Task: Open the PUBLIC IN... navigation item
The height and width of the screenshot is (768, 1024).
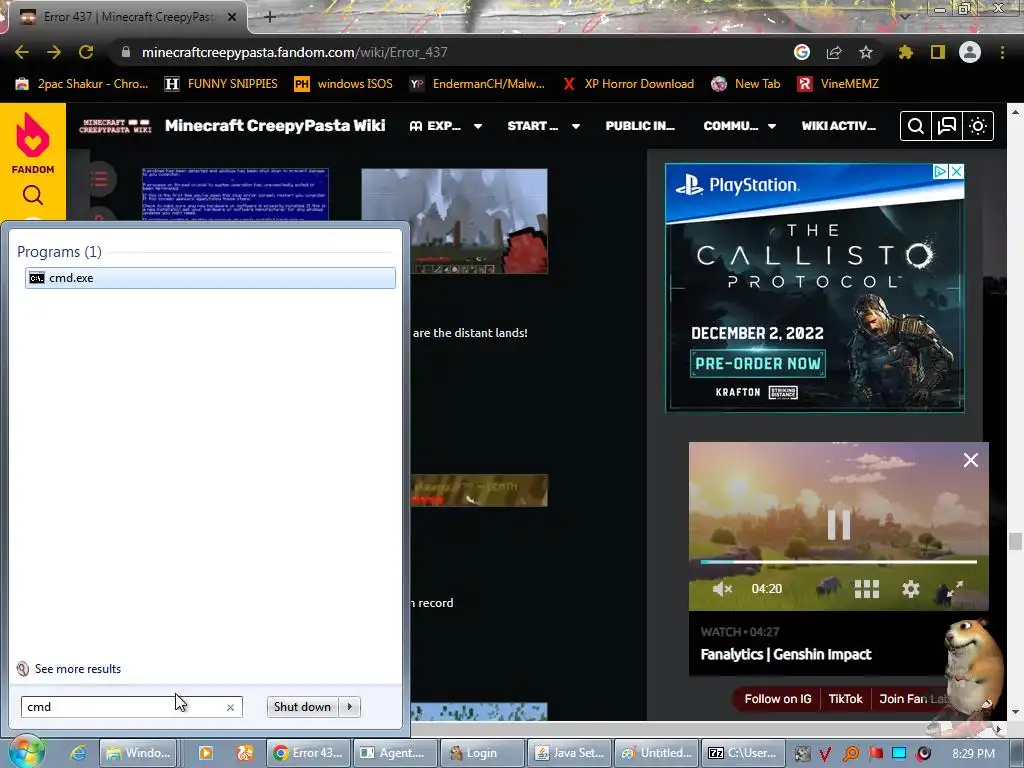Action: pos(640,126)
